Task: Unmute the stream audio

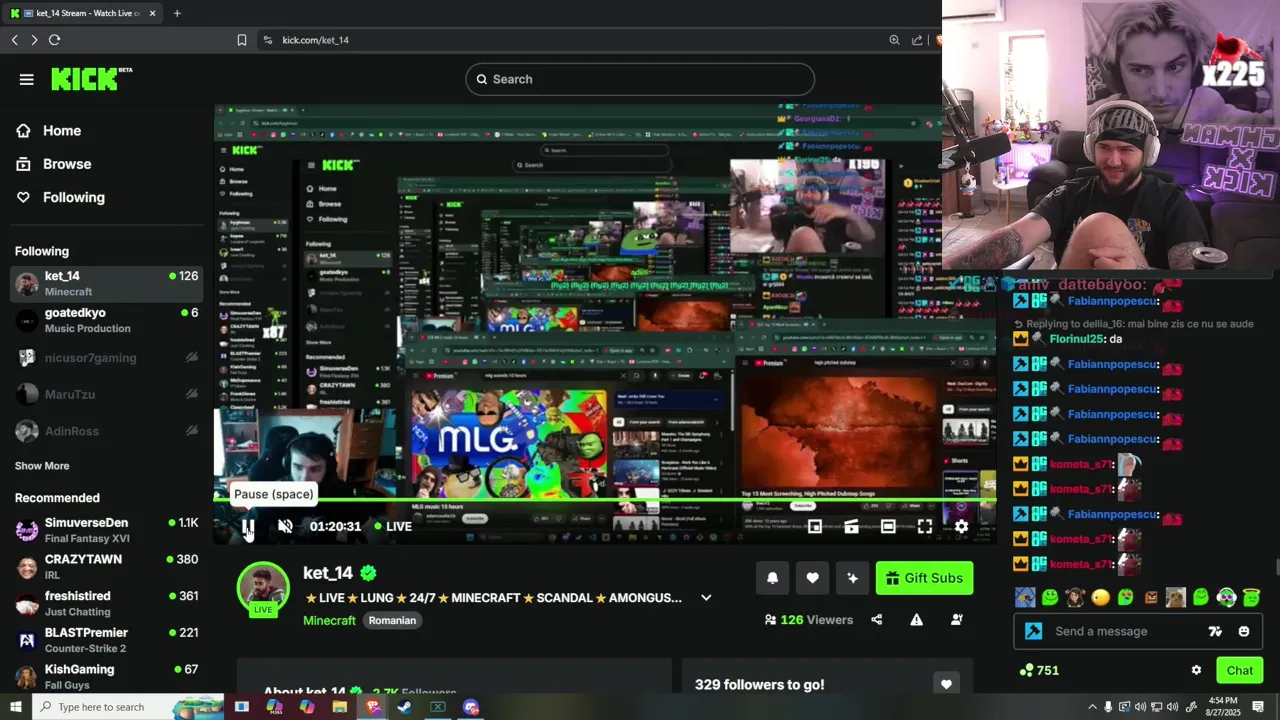Action: (285, 526)
